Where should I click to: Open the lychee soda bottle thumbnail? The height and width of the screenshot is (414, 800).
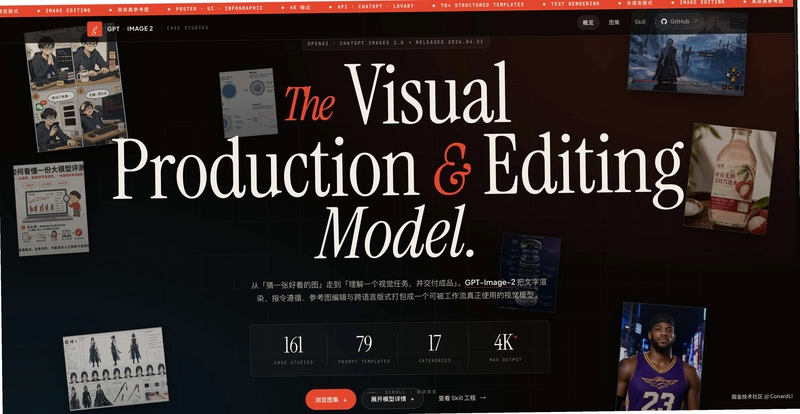coord(730,179)
